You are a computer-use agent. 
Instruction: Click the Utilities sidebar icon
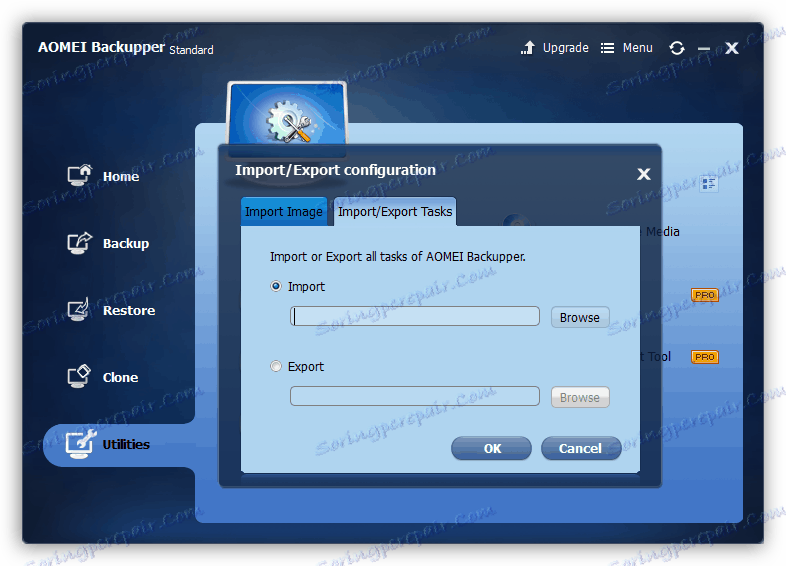80,444
